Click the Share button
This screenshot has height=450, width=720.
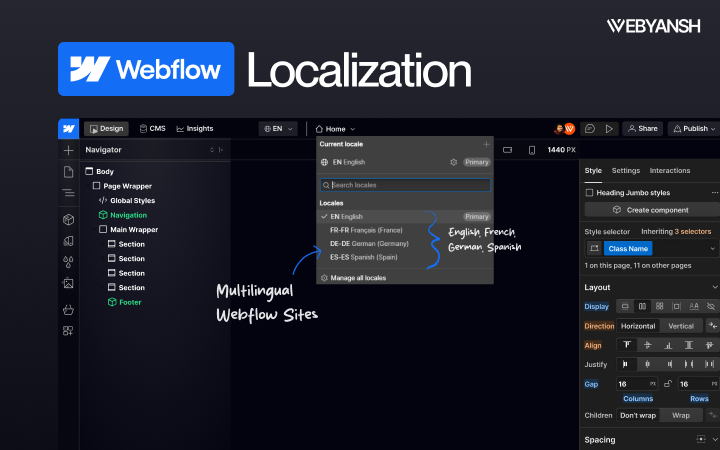coord(643,129)
